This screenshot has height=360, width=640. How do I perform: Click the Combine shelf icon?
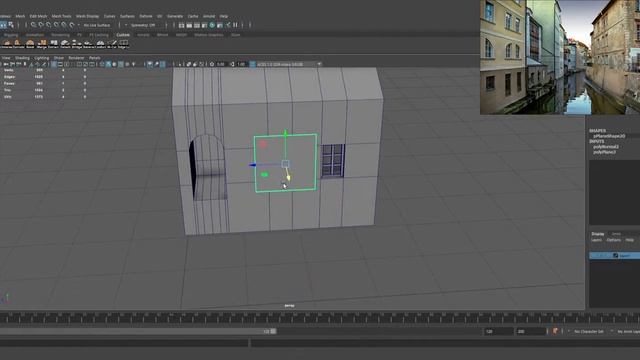tap(100, 43)
